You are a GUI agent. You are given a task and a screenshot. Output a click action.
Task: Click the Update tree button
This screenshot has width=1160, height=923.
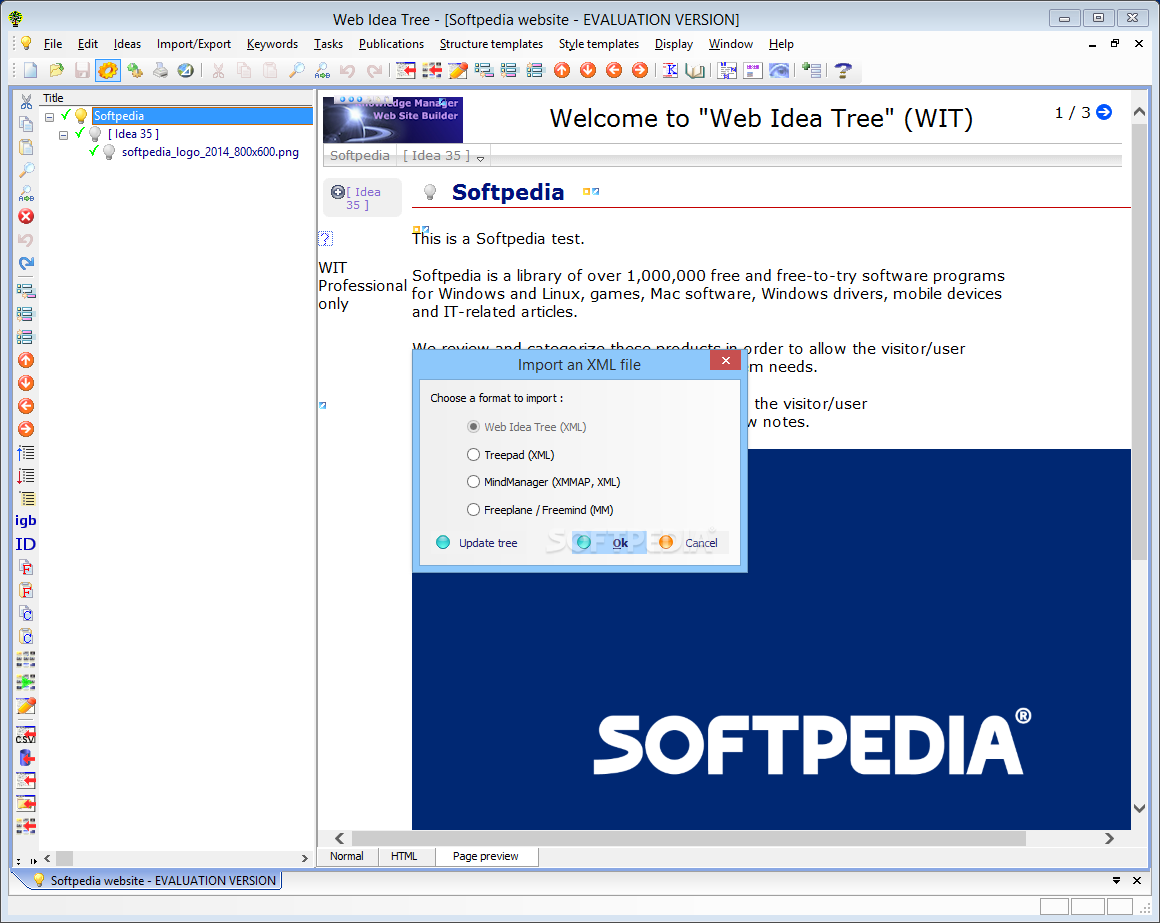pyautogui.click(x=478, y=543)
